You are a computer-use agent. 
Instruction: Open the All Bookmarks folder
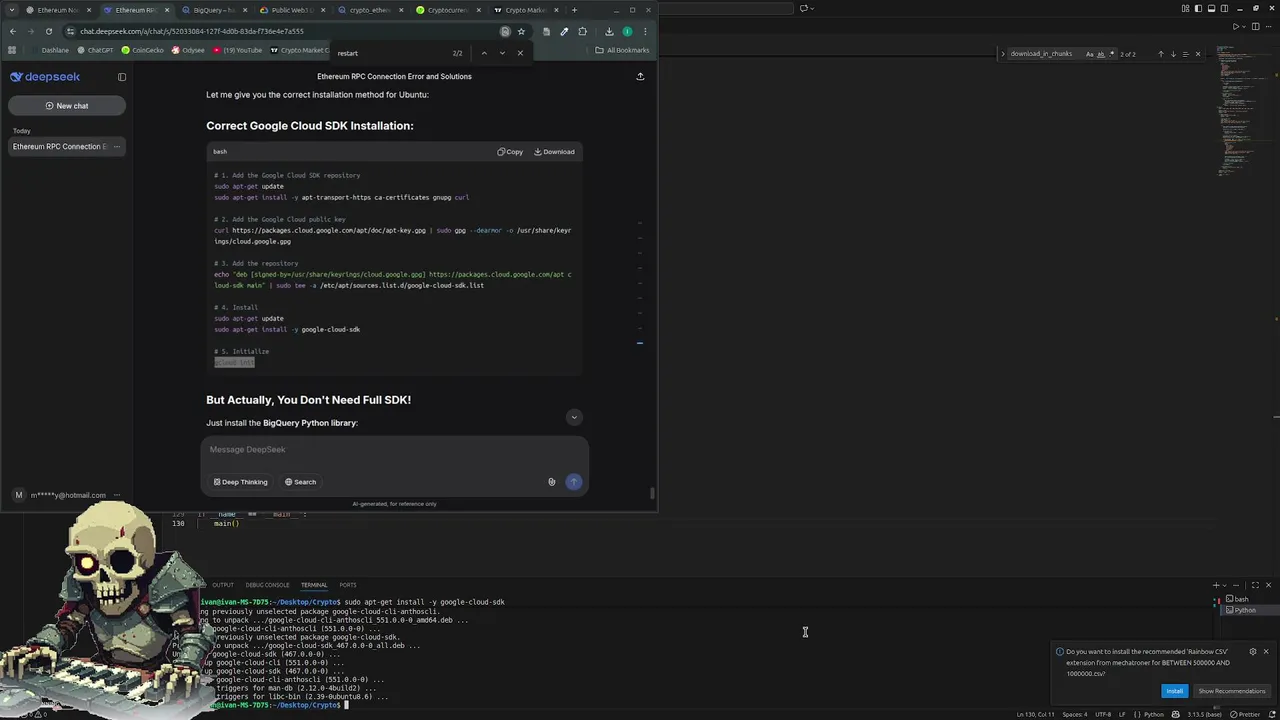[622, 50]
